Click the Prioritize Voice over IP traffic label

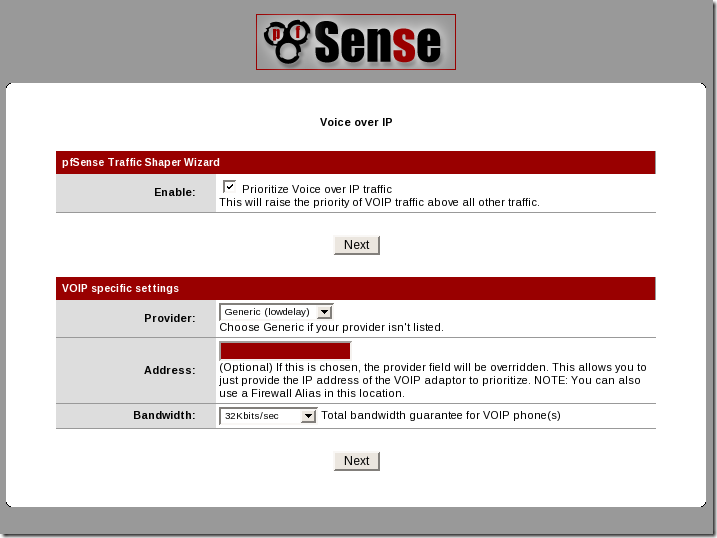pyautogui.click(x=317, y=189)
